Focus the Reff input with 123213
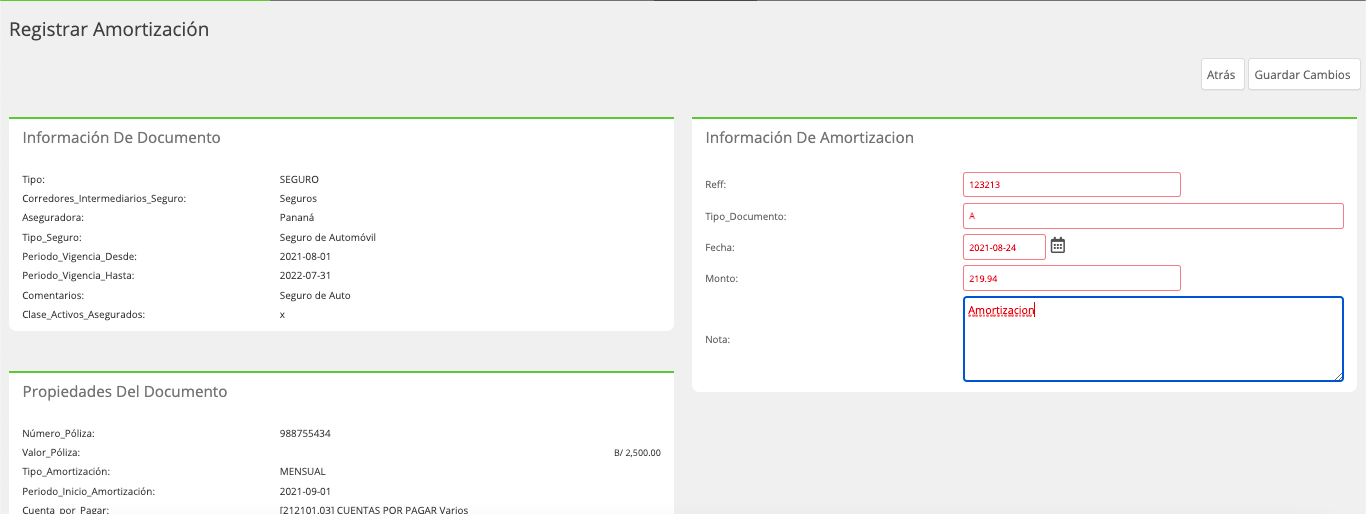1366x514 pixels. 1072,184
